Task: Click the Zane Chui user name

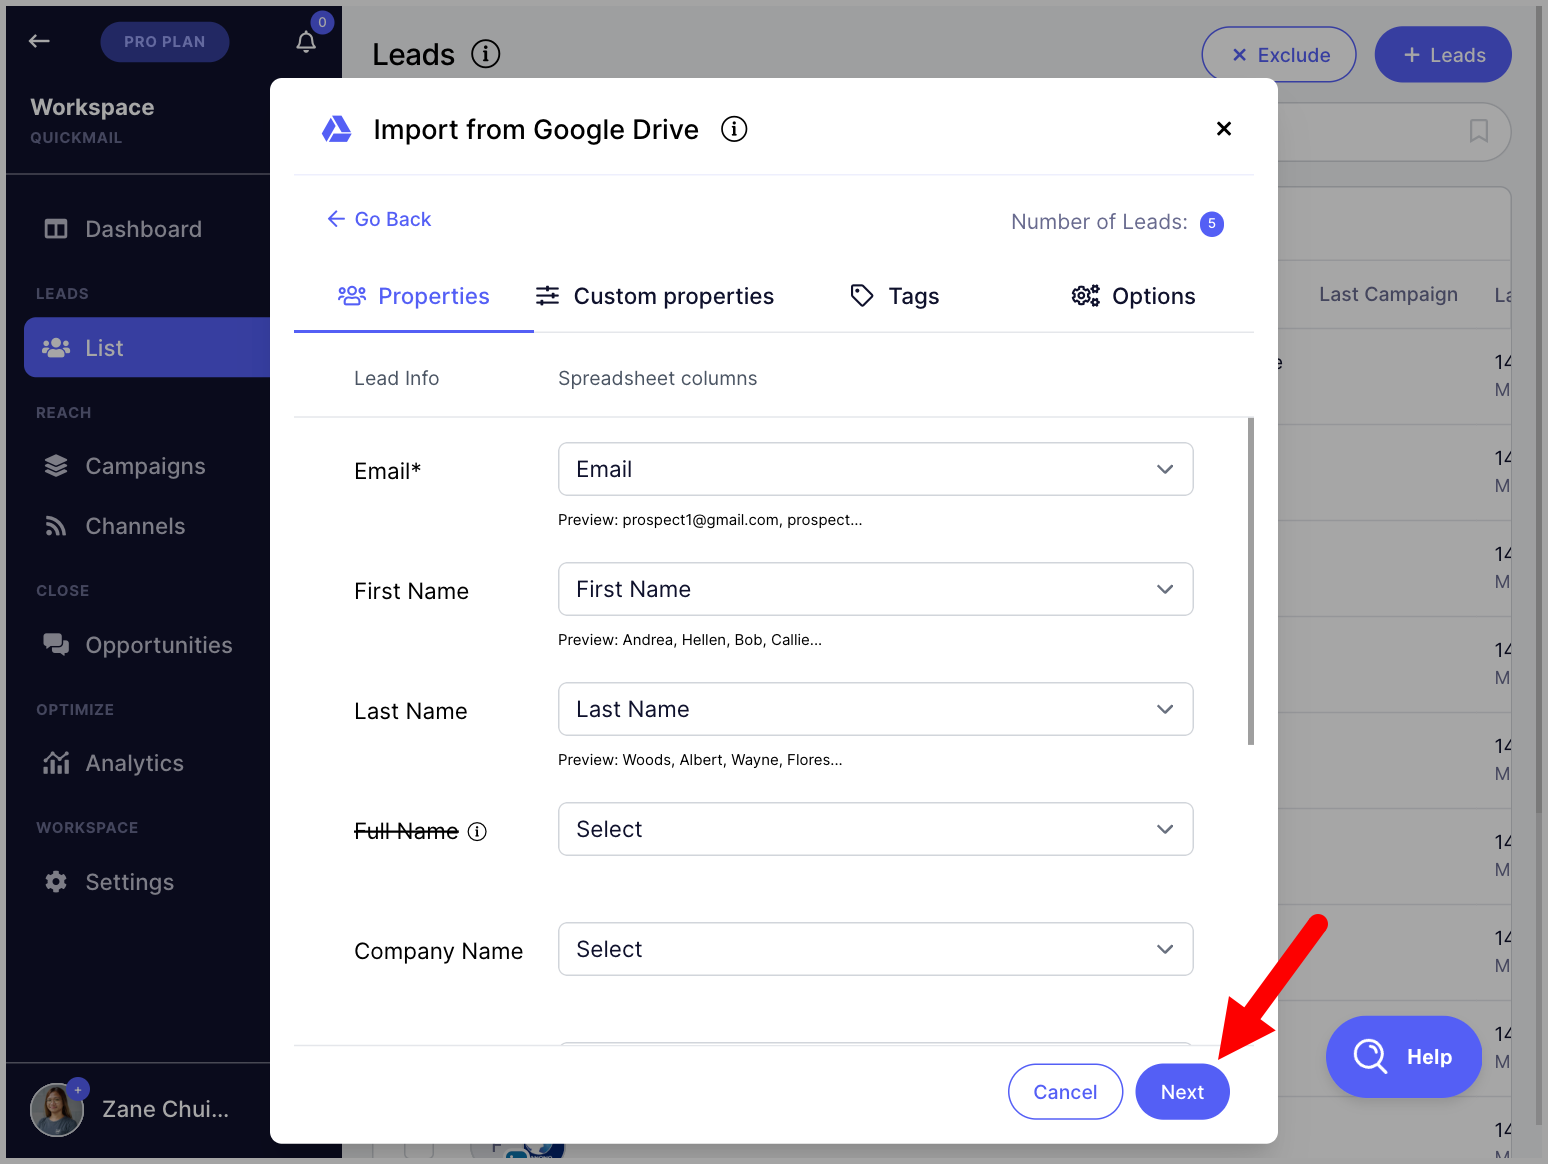Action: 165,1109
